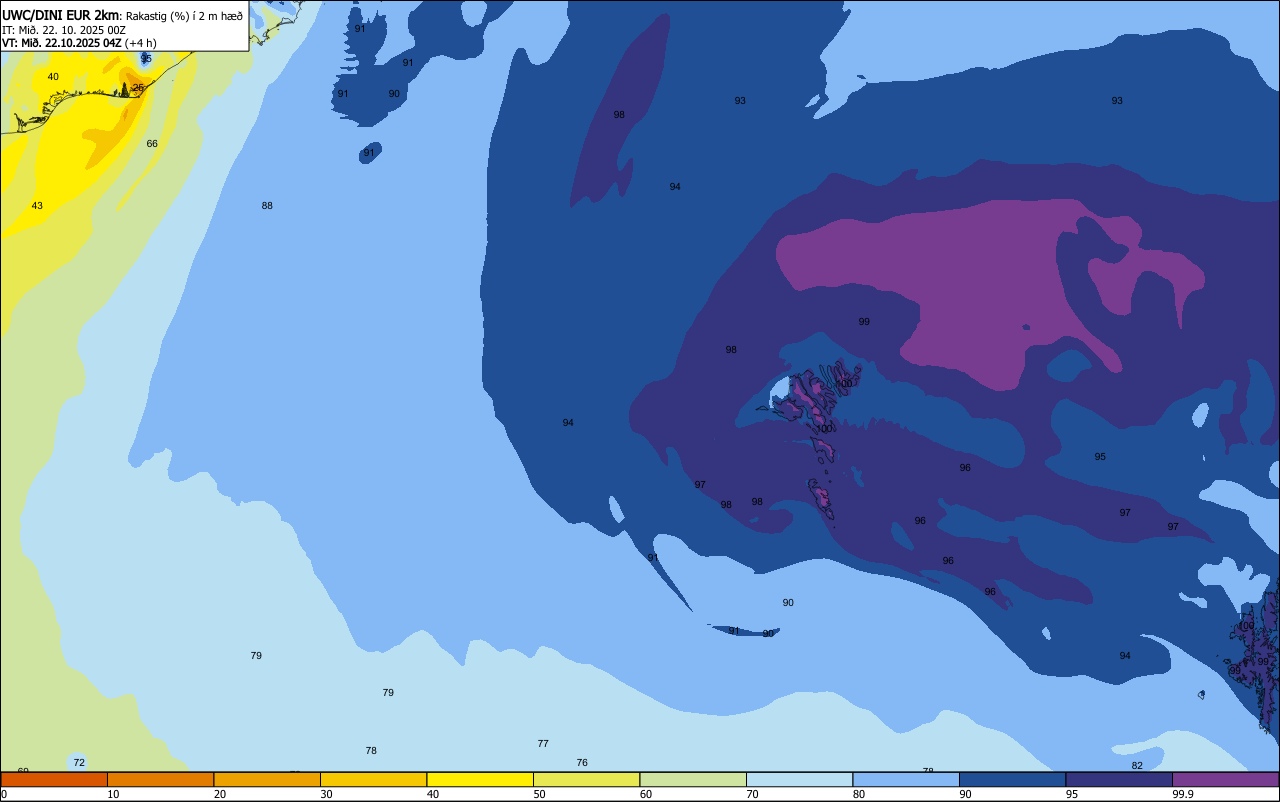Click the humidity value '72' on the map

pyautogui.click(x=79, y=763)
